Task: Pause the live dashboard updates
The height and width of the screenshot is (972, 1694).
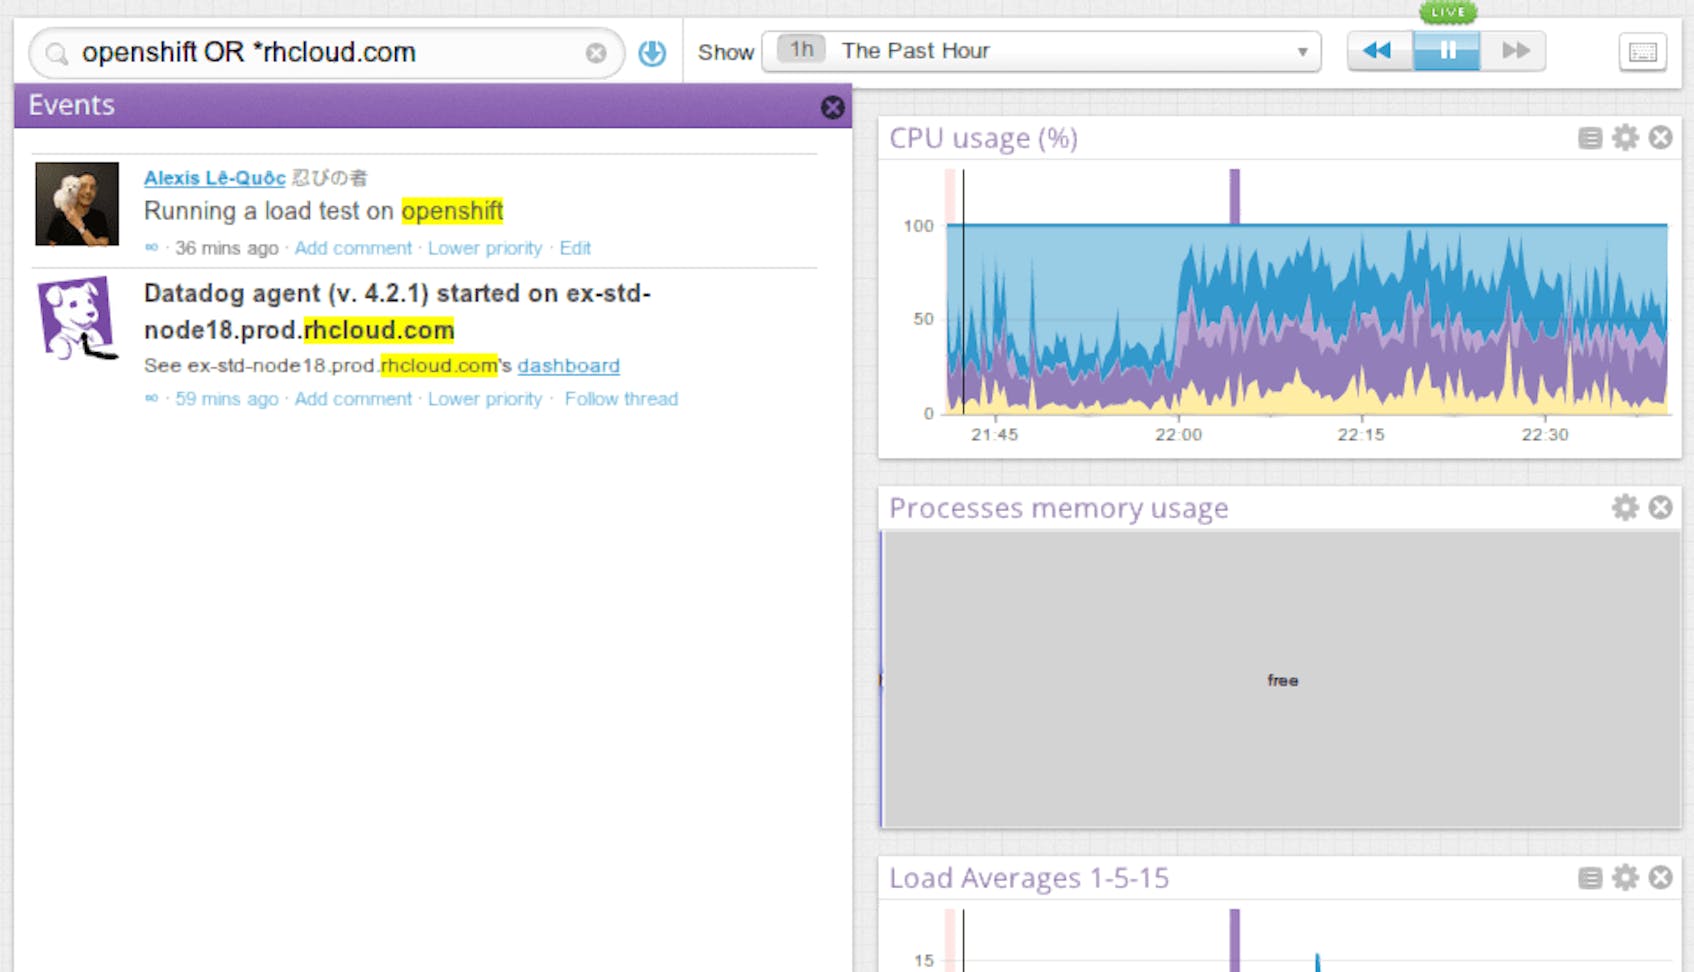Action: [1446, 49]
